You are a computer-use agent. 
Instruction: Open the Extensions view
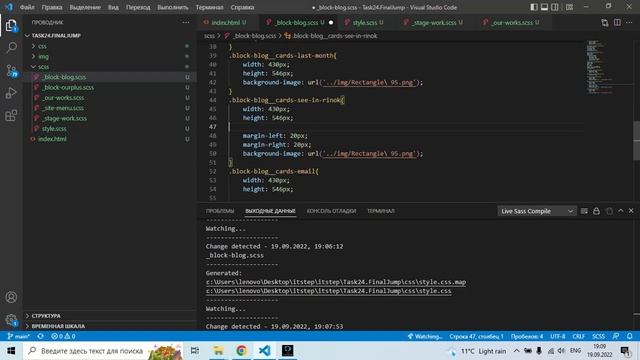(11, 116)
